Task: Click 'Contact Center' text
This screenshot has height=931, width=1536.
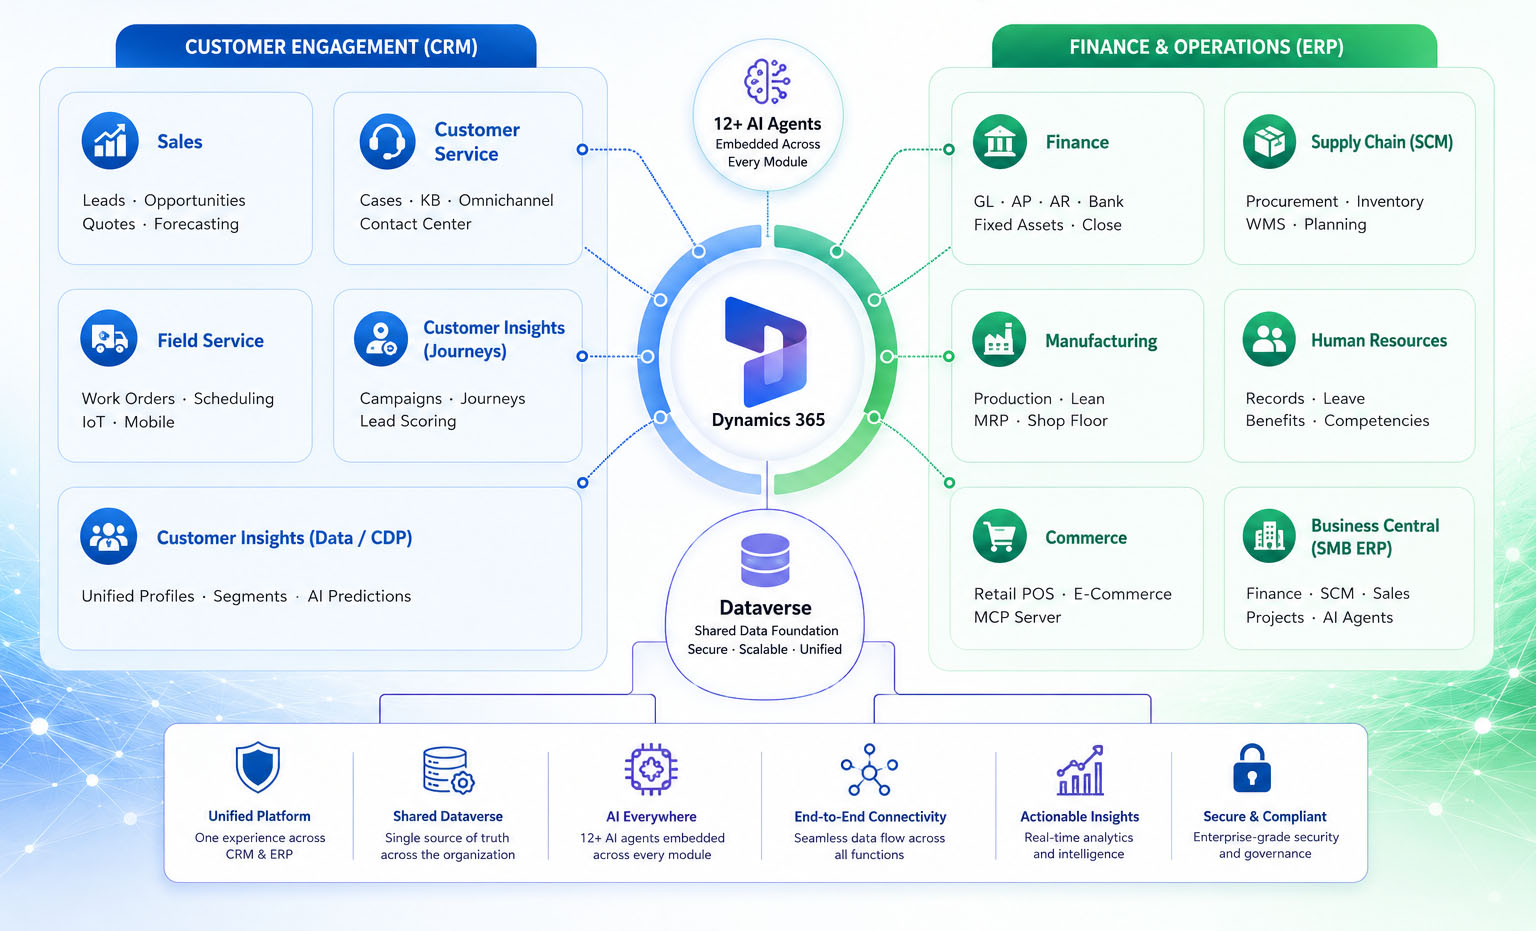Action: click(415, 225)
